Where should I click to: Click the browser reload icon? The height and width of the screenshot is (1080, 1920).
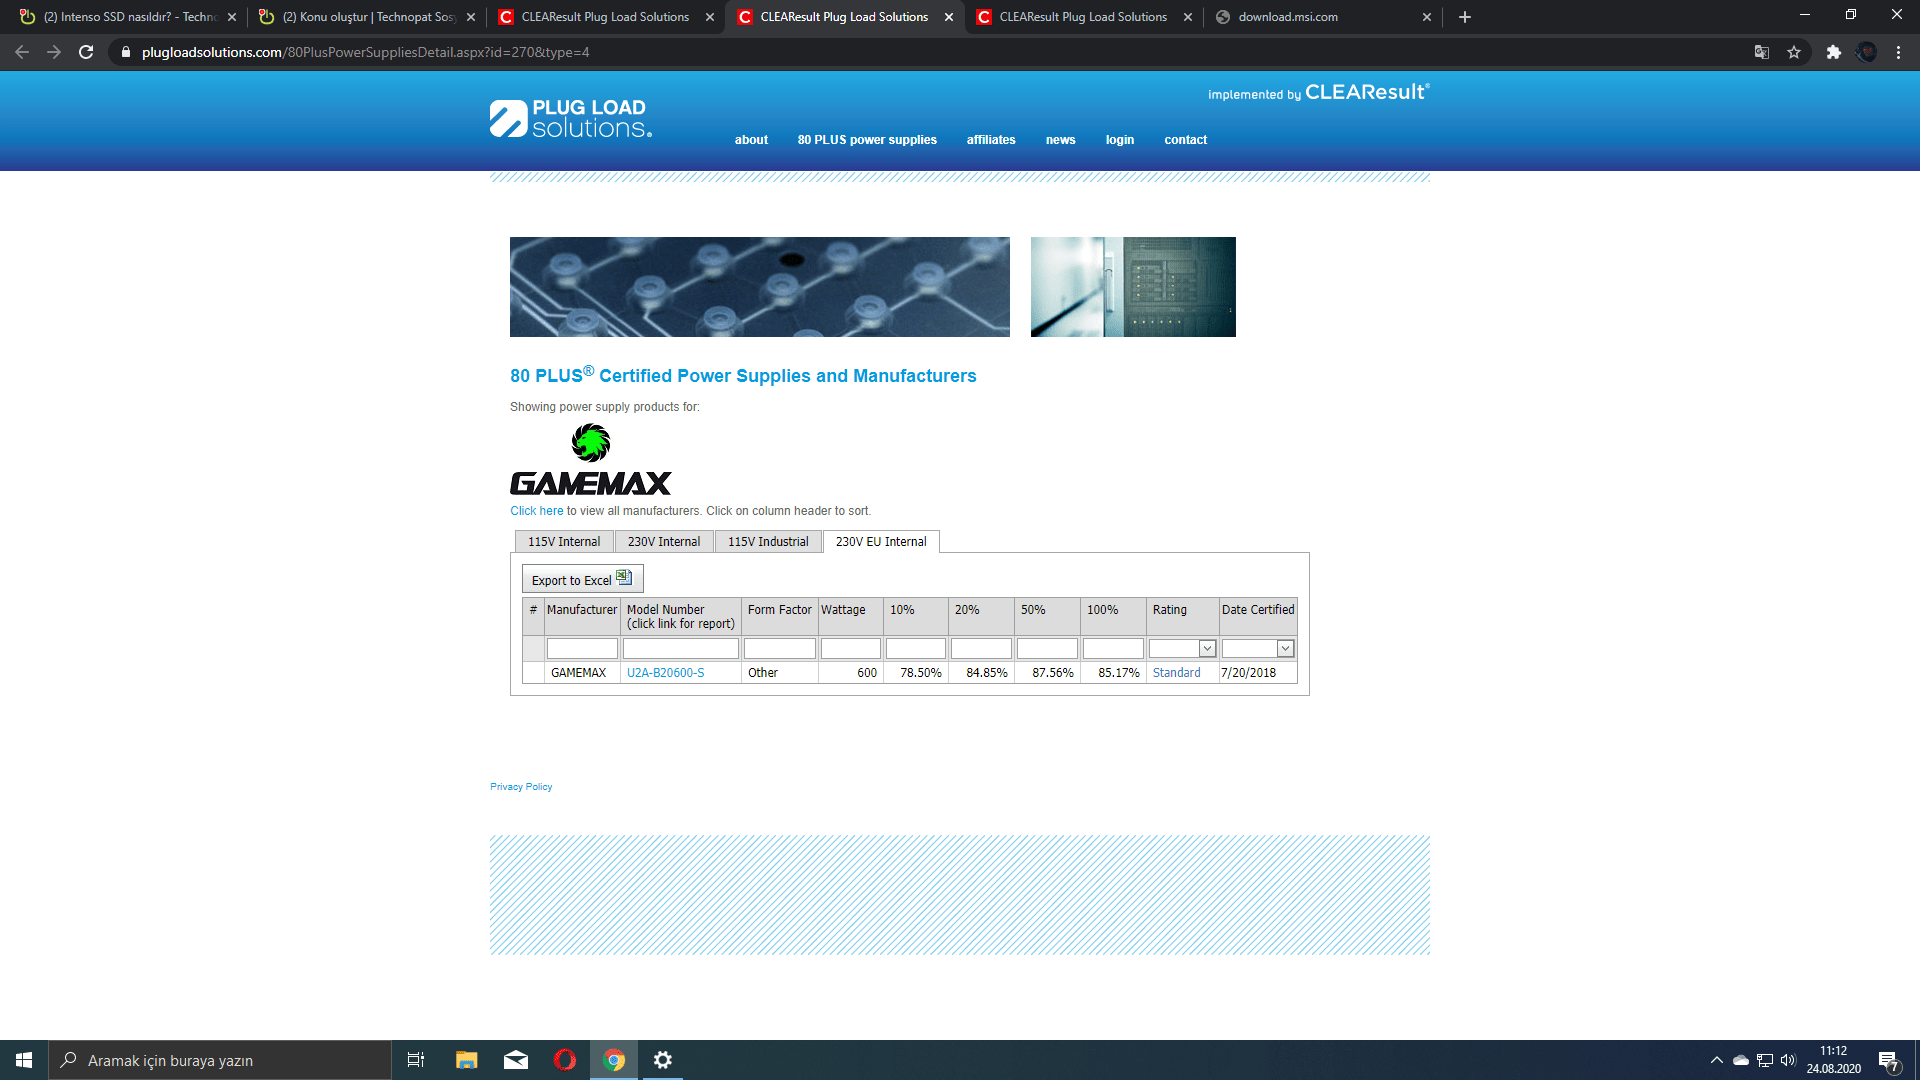tap(86, 52)
